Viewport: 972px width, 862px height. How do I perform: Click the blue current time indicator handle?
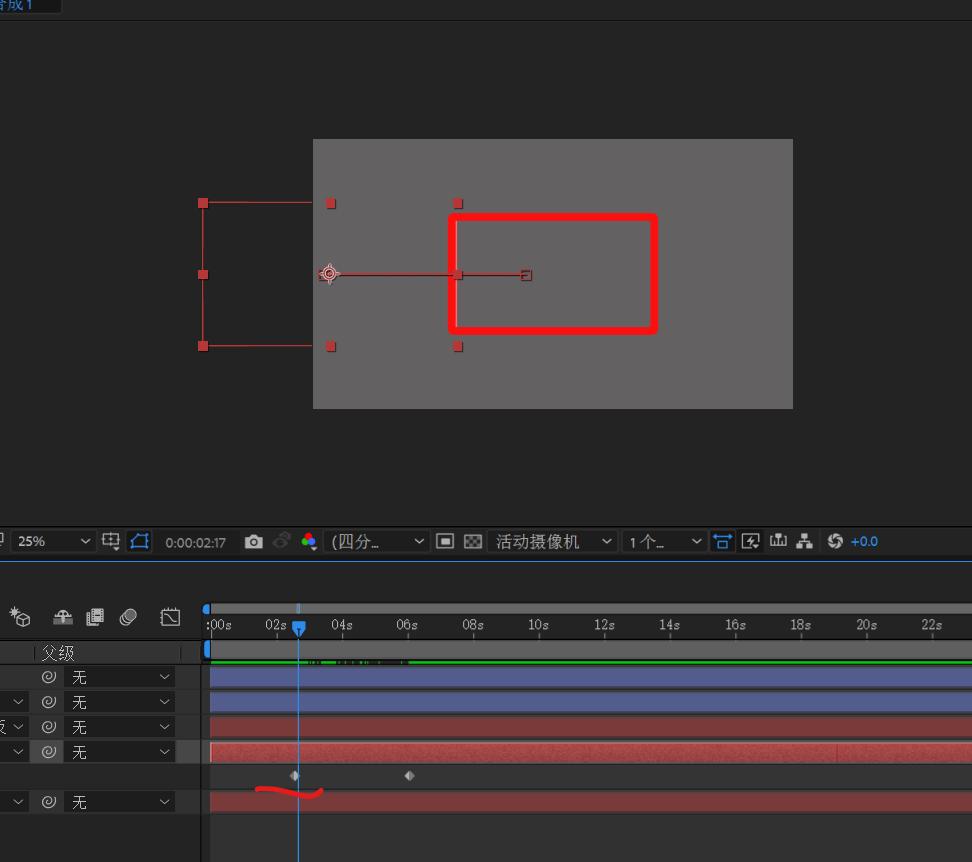click(x=298, y=627)
